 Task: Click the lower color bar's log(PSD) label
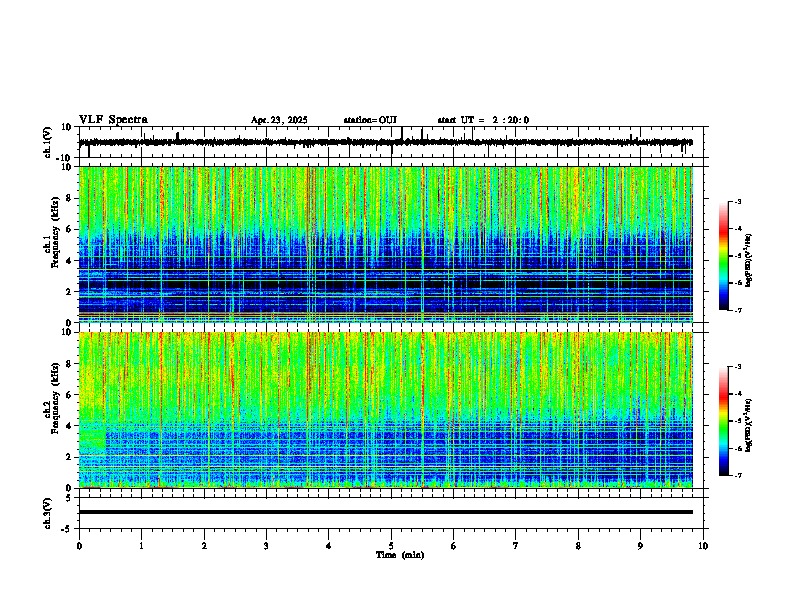pos(749,425)
